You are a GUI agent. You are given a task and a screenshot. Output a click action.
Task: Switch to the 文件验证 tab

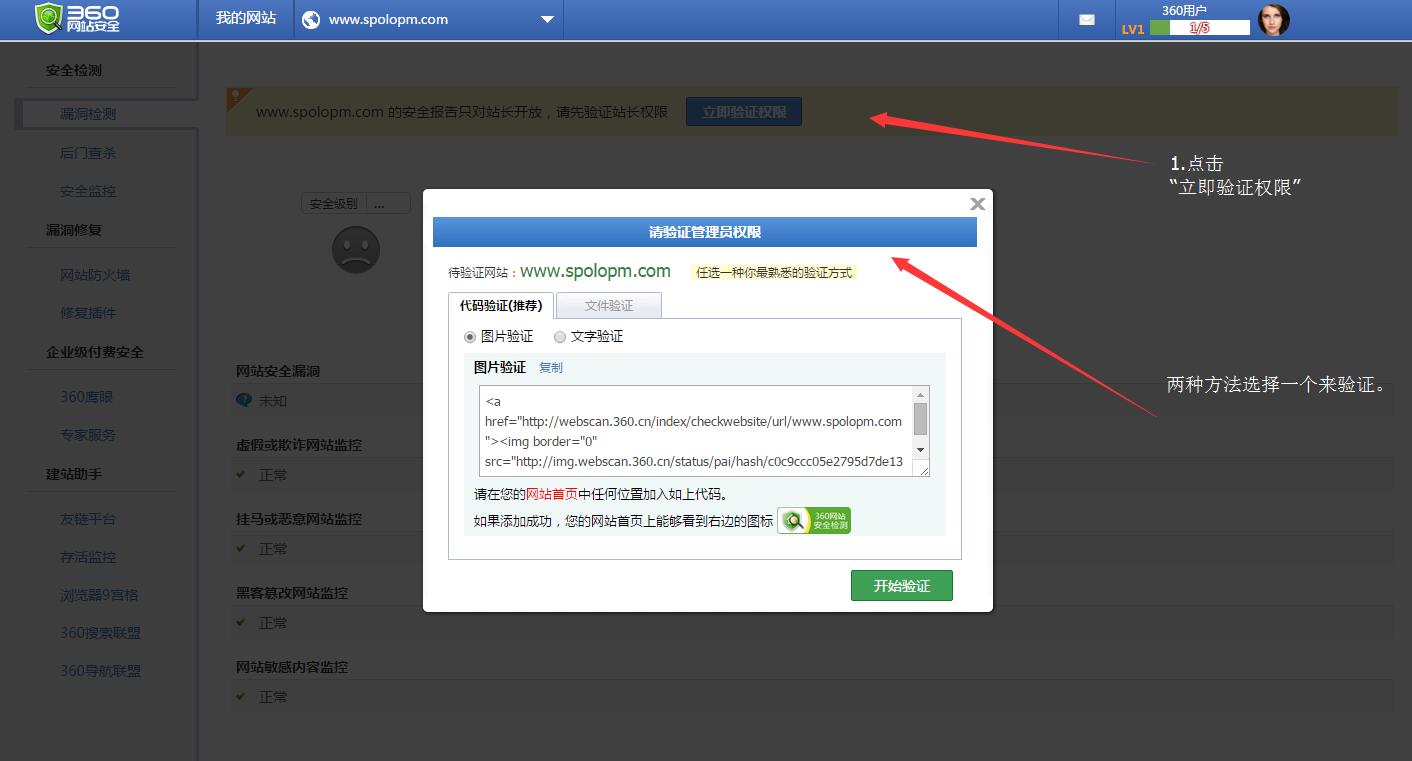click(x=609, y=305)
